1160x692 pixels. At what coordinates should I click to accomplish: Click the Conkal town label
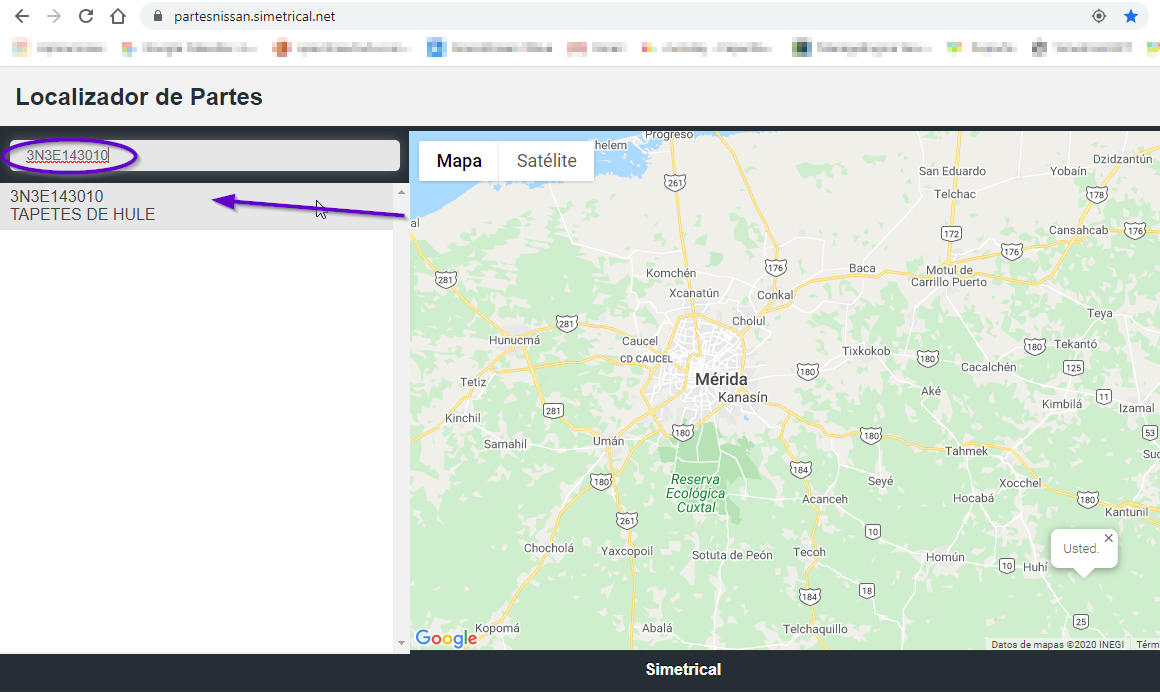coord(775,295)
